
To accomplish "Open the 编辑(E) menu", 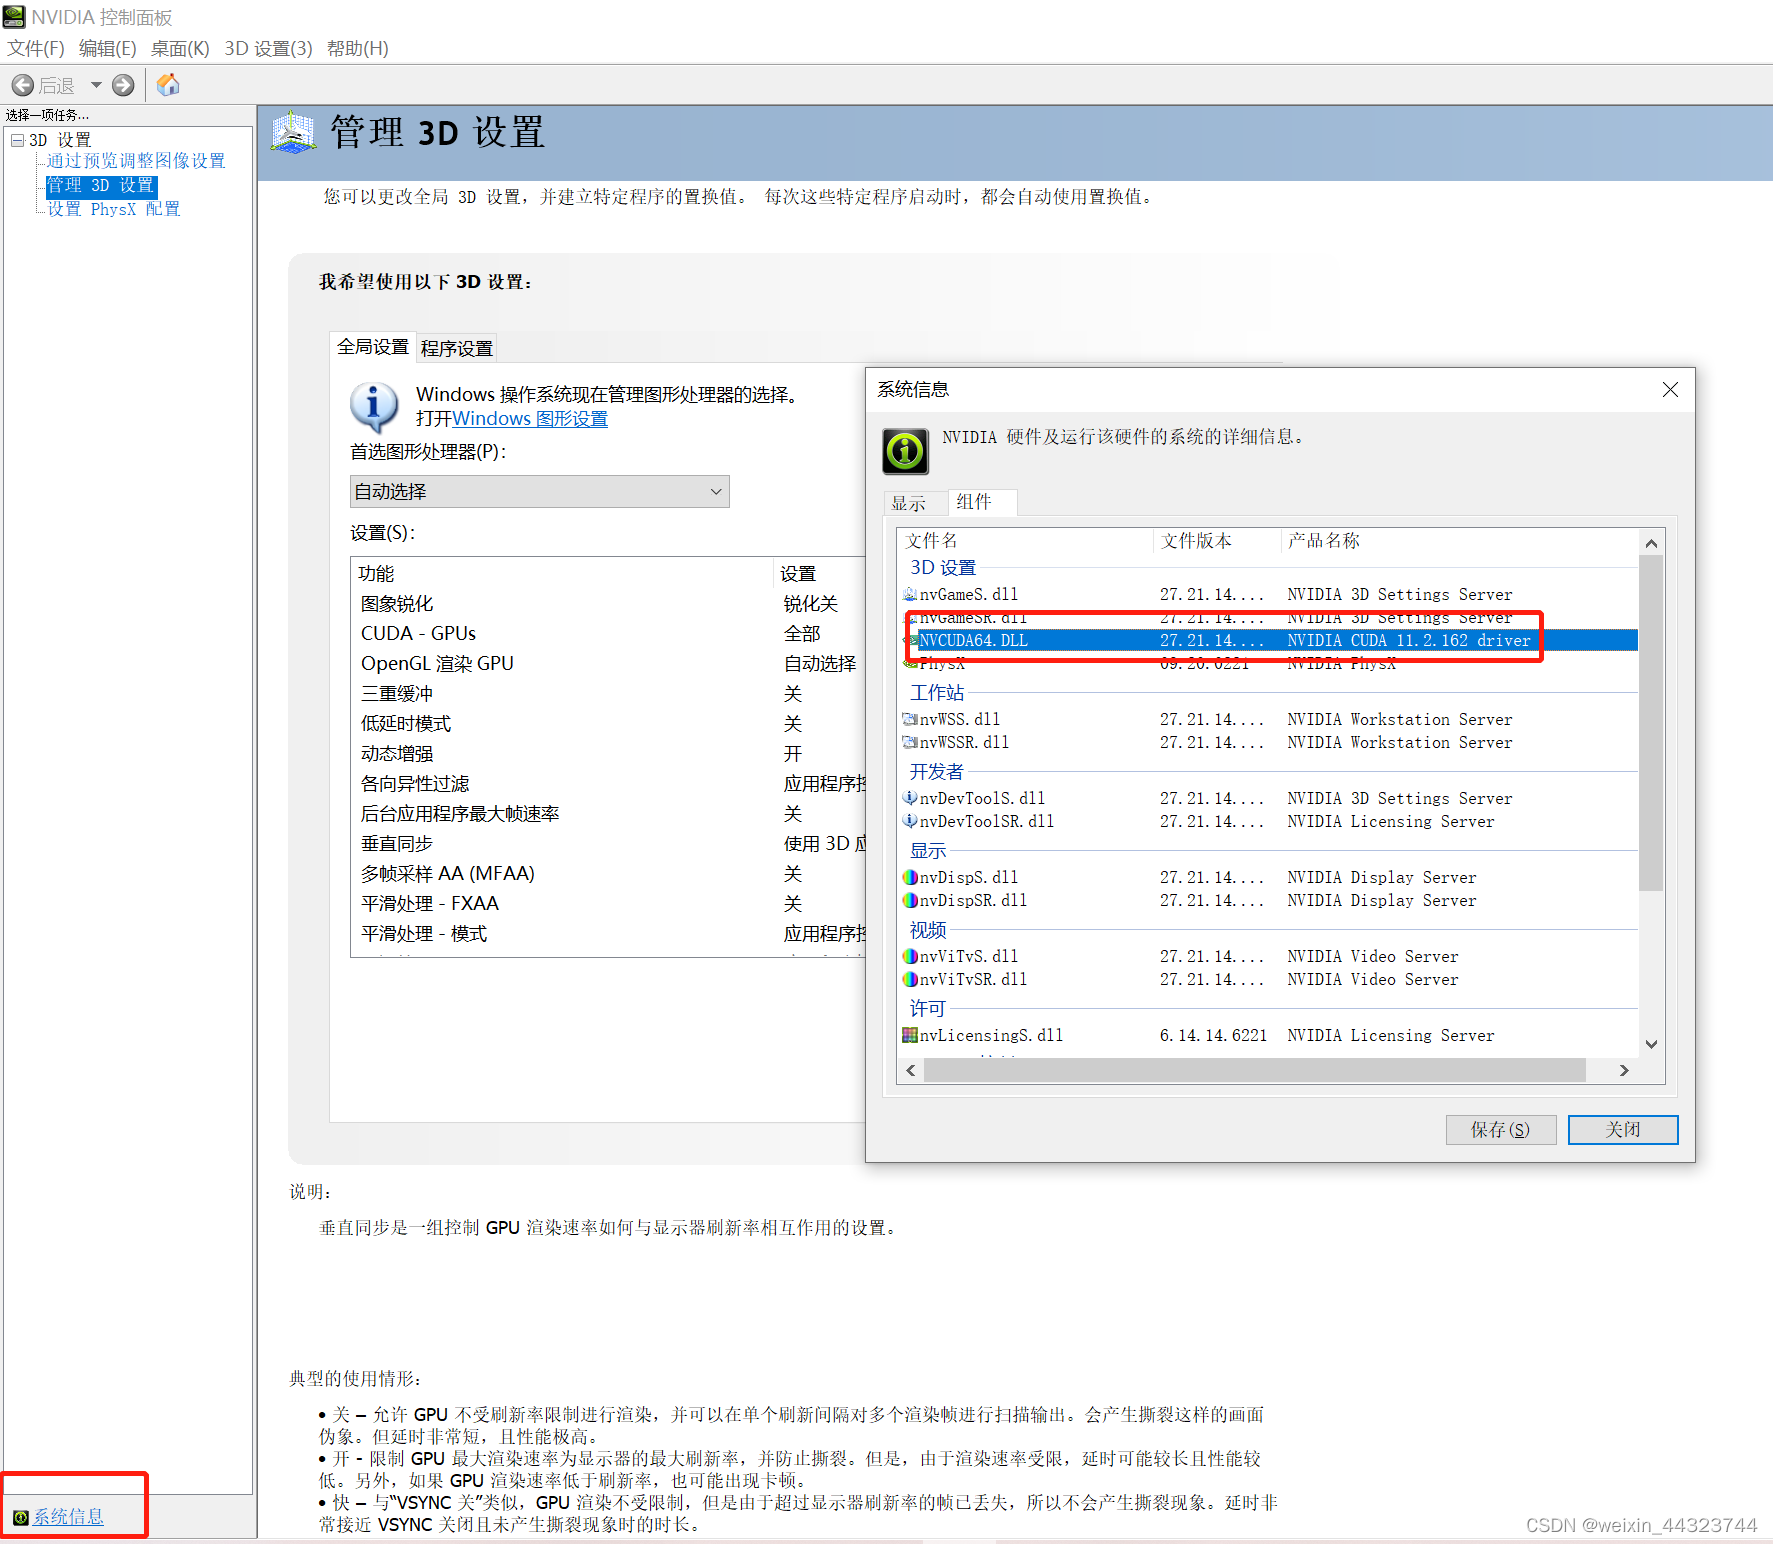I will (x=107, y=48).
